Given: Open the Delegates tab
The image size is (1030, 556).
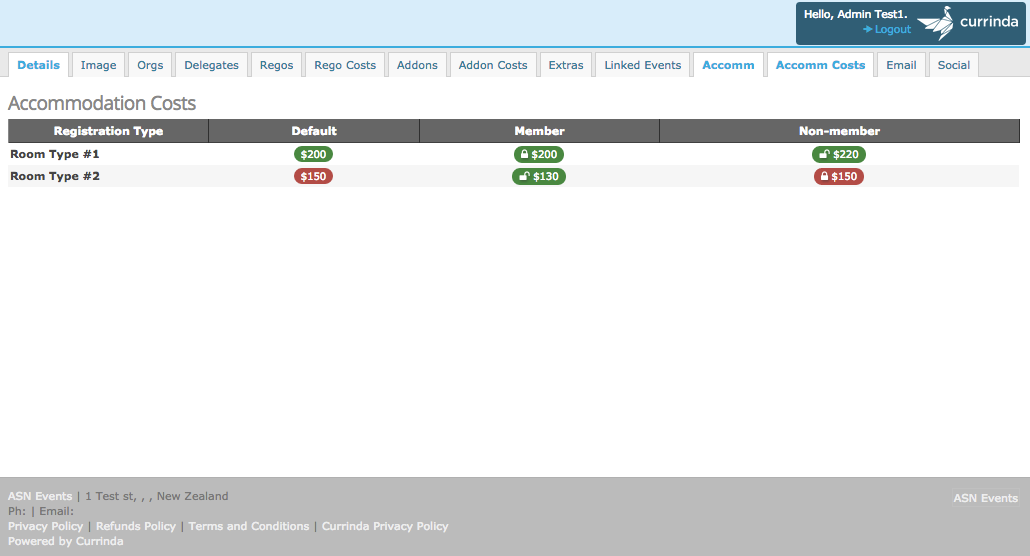Looking at the screenshot, I should (212, 65).
